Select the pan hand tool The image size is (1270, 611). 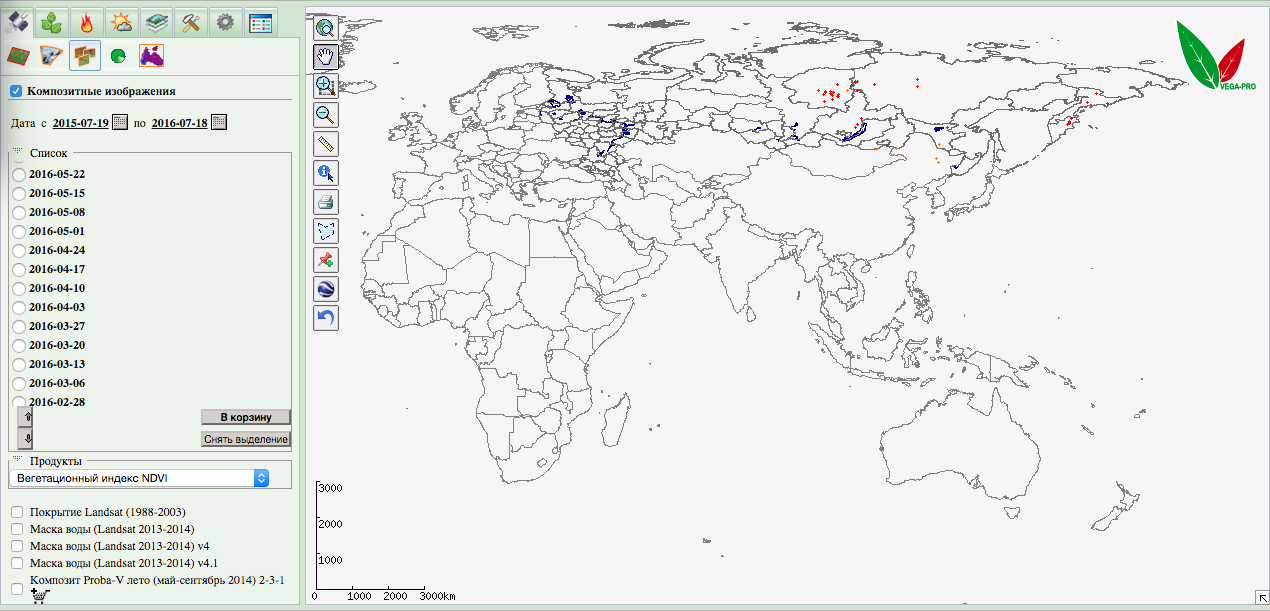[325, 56]
